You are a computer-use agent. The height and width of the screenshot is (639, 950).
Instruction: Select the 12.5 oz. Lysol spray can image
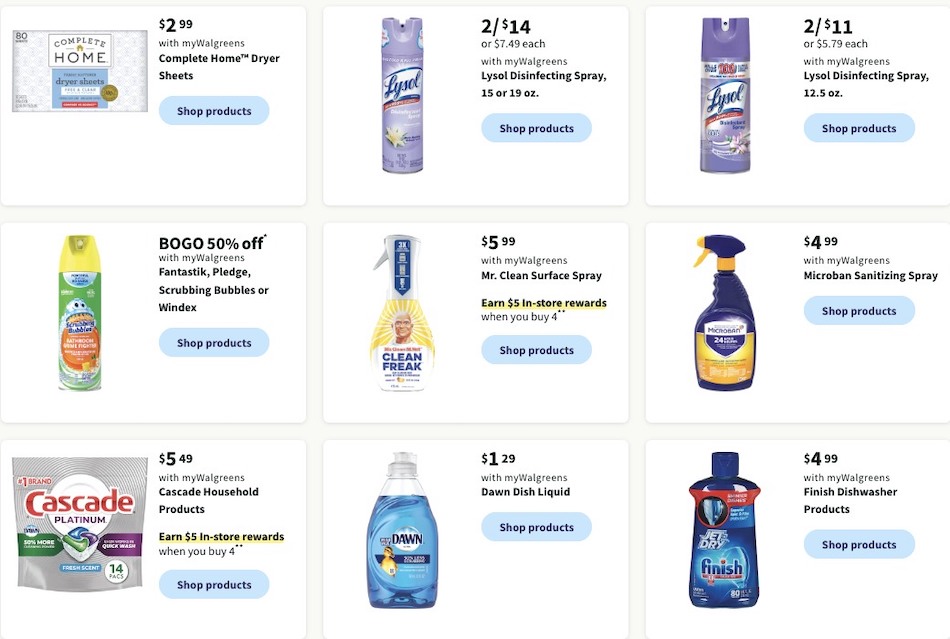(x=725, y=94)
